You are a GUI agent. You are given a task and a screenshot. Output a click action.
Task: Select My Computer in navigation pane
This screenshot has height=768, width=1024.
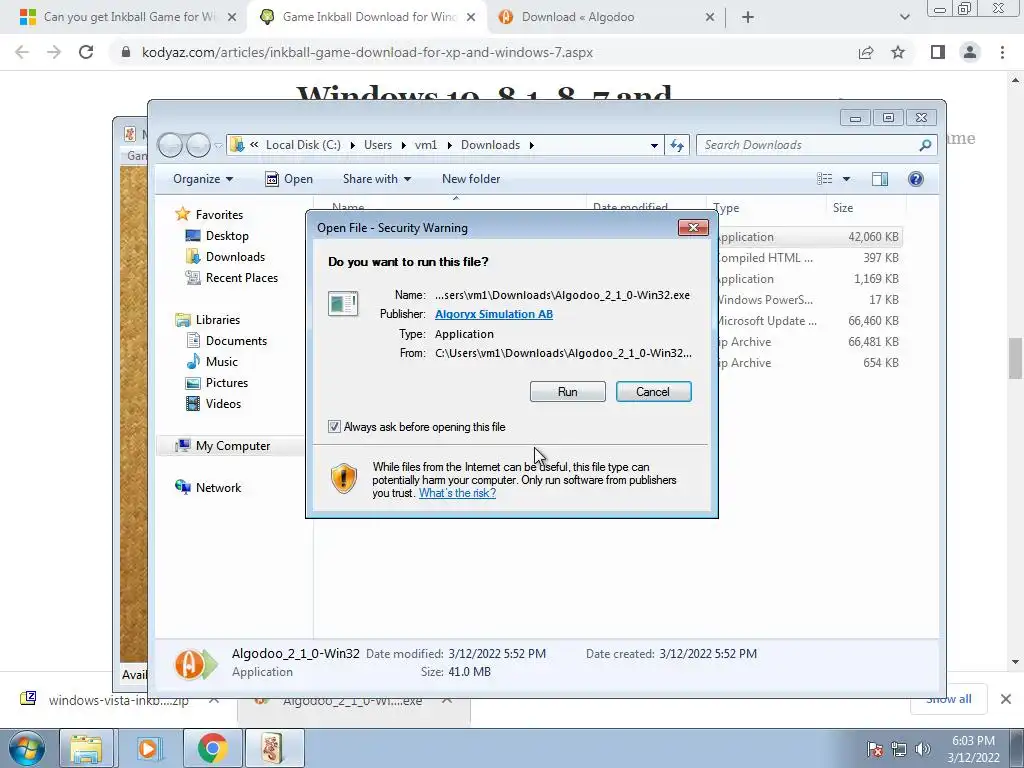(232, 445)
